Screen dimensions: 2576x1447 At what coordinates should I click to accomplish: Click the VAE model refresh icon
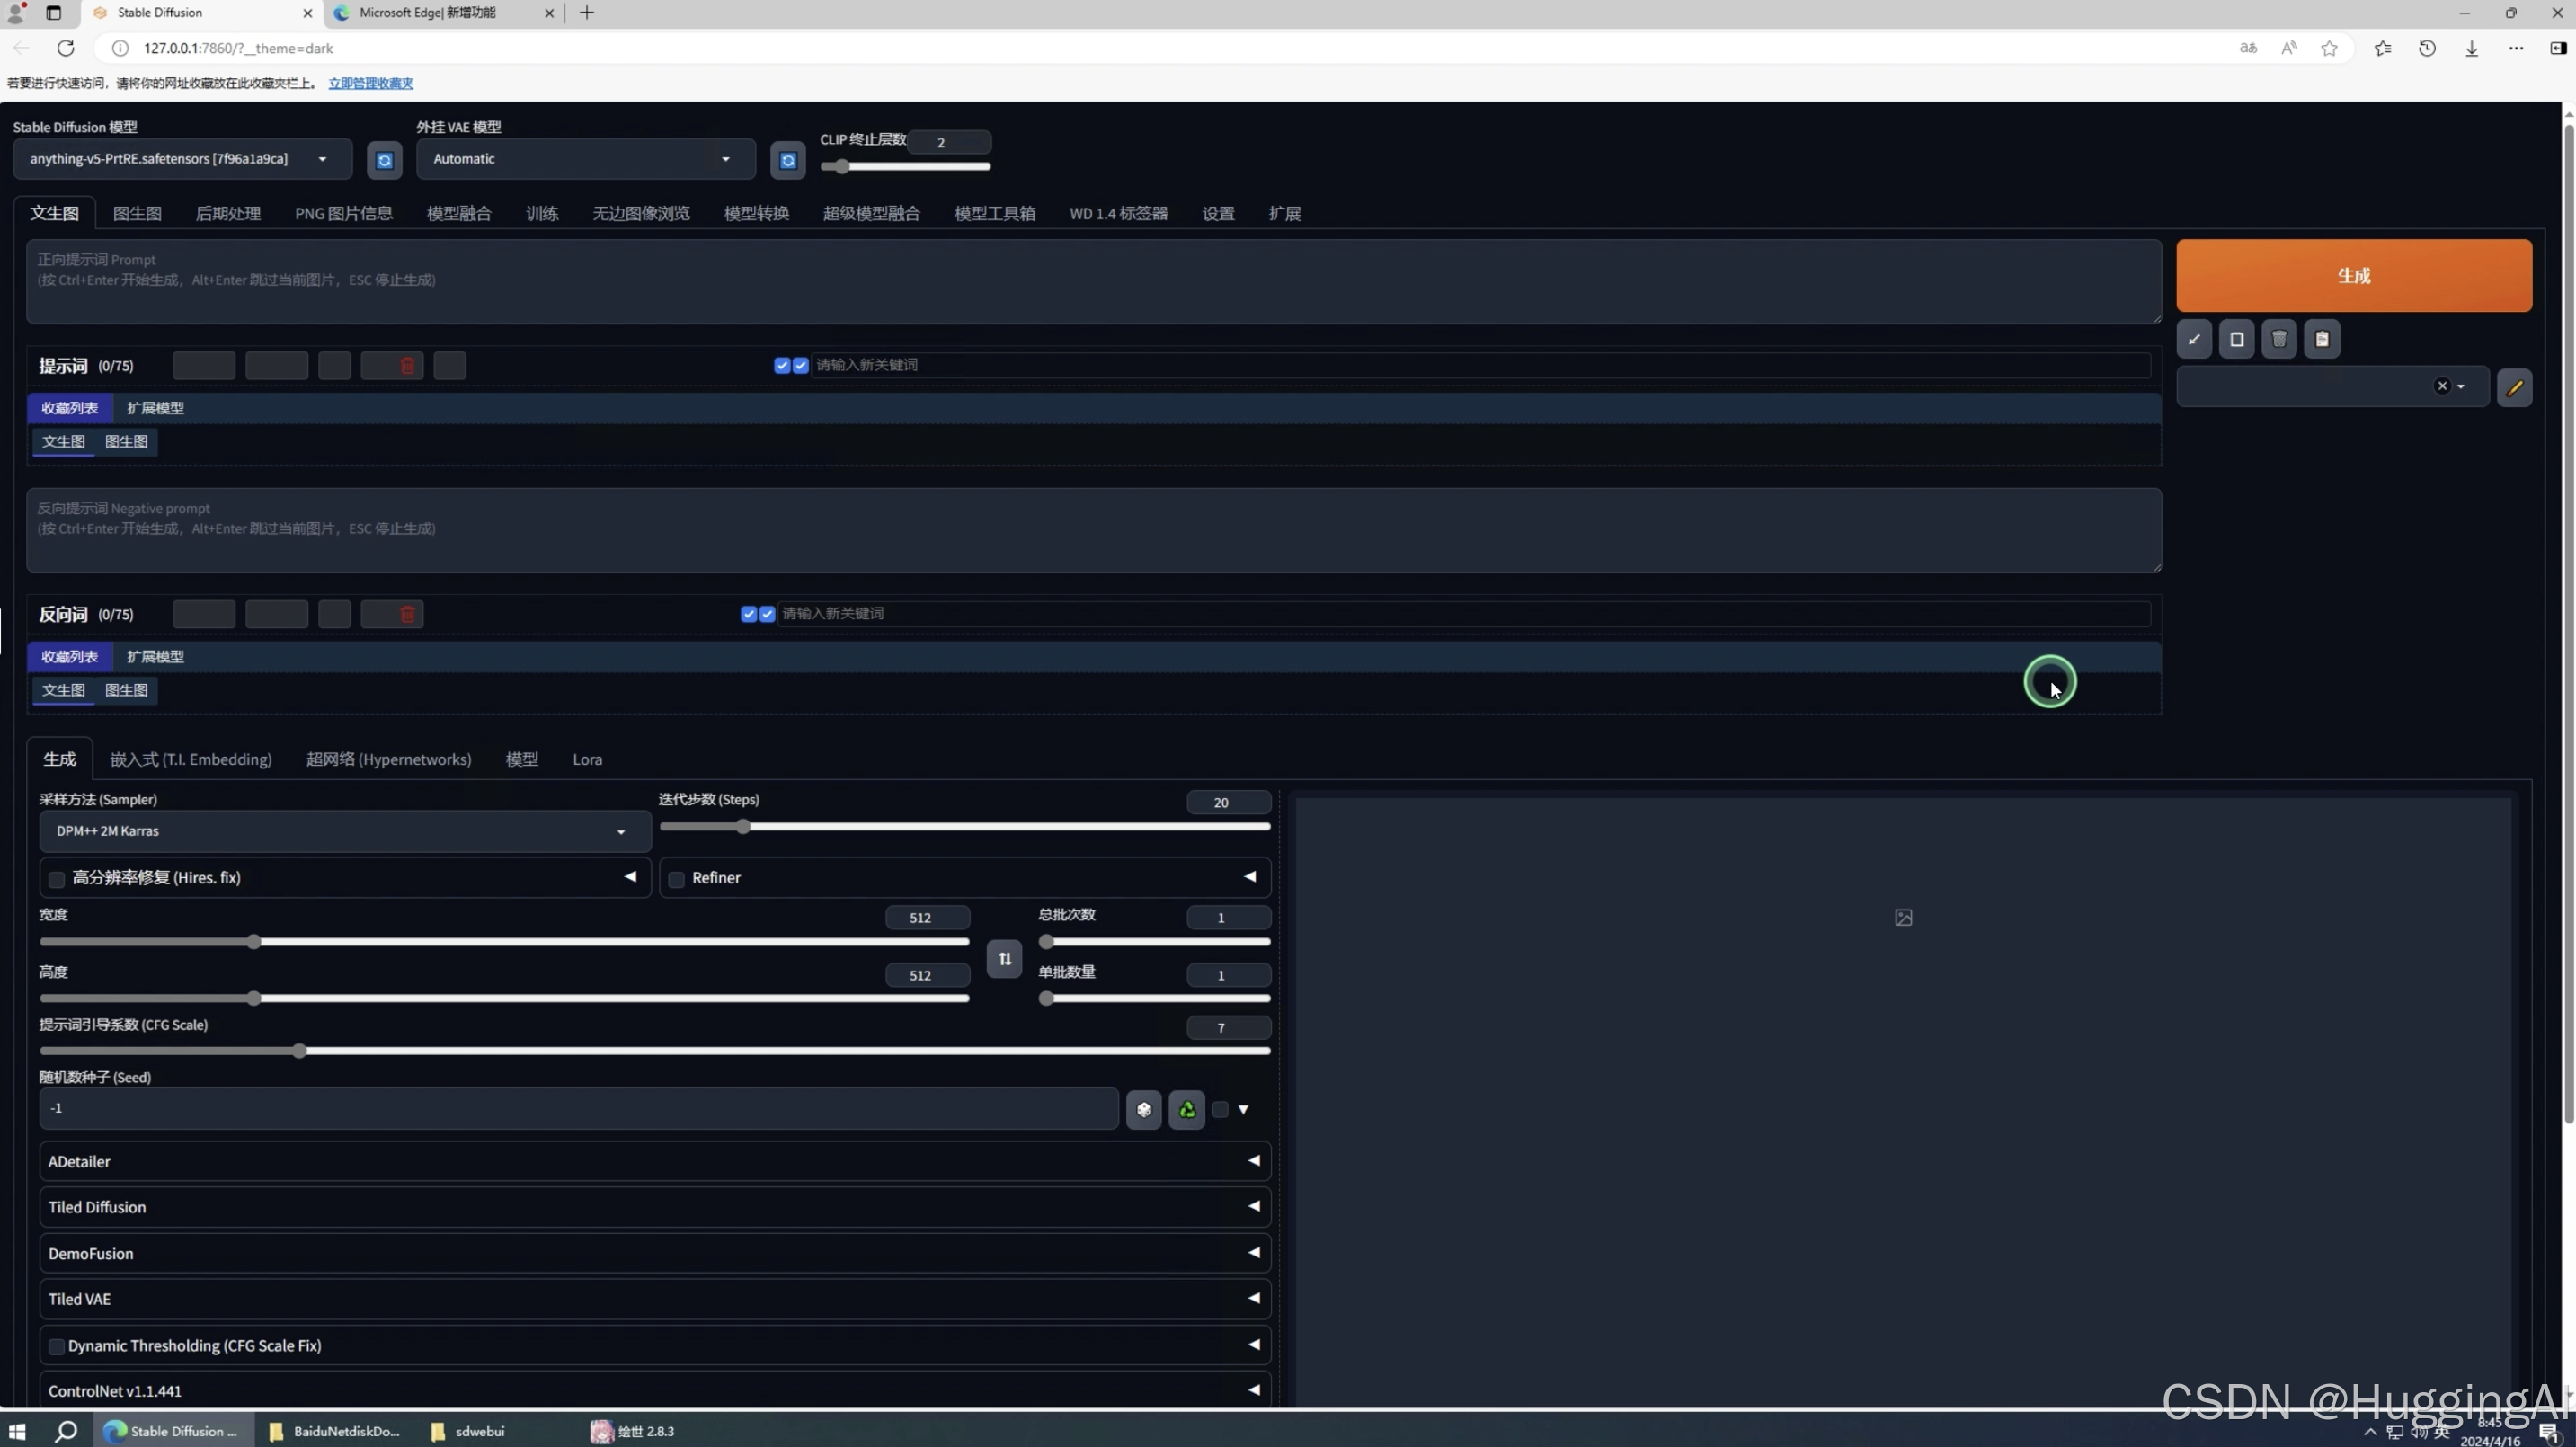coord(787,160)
